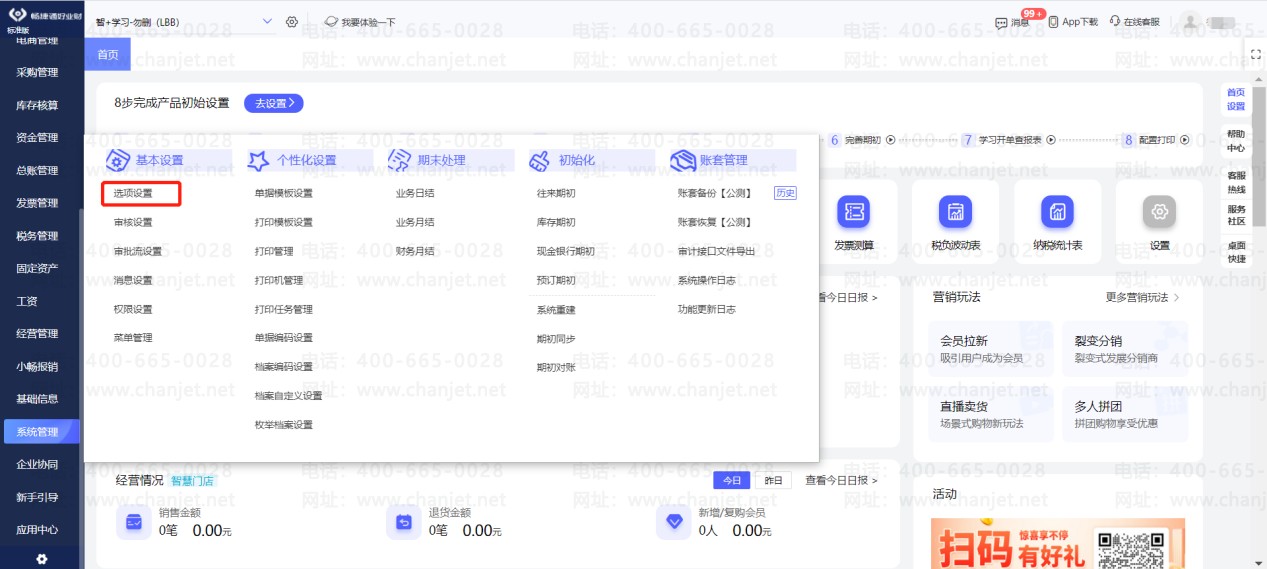Click the 期末处理 header icon
This screenshot has width=1267, height=569.
click(400, 160)
